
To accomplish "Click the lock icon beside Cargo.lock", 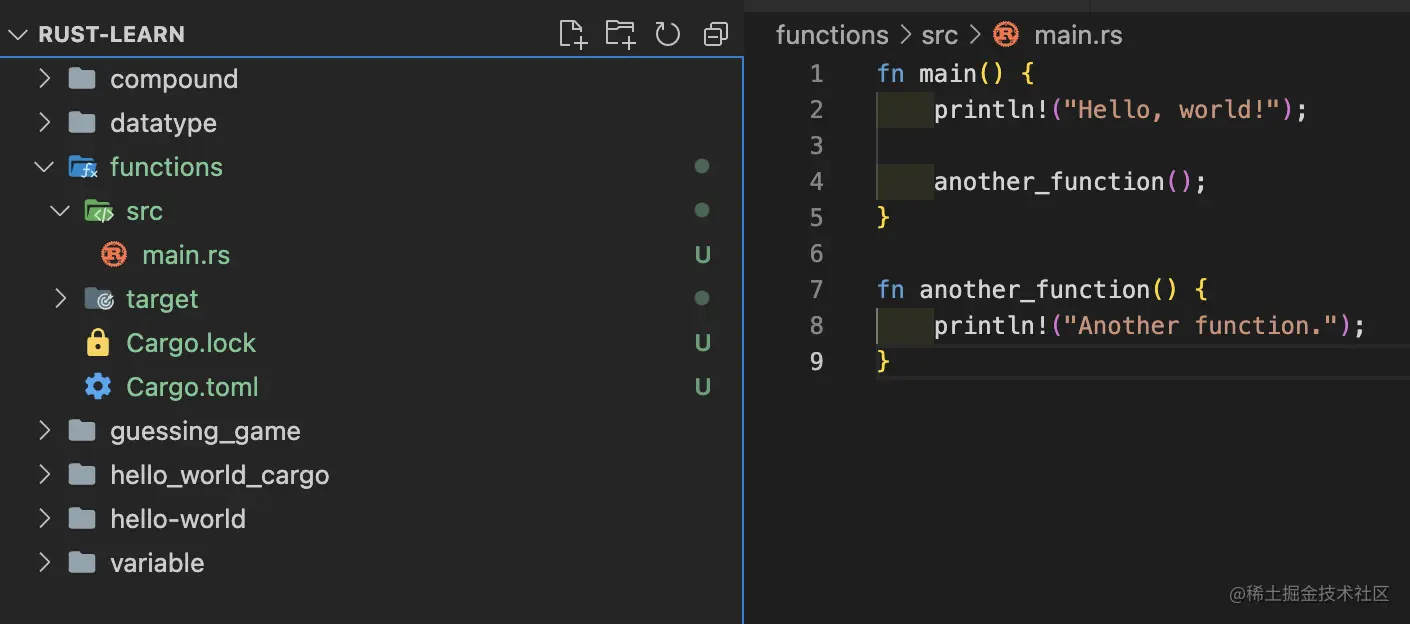I will 98,343.
